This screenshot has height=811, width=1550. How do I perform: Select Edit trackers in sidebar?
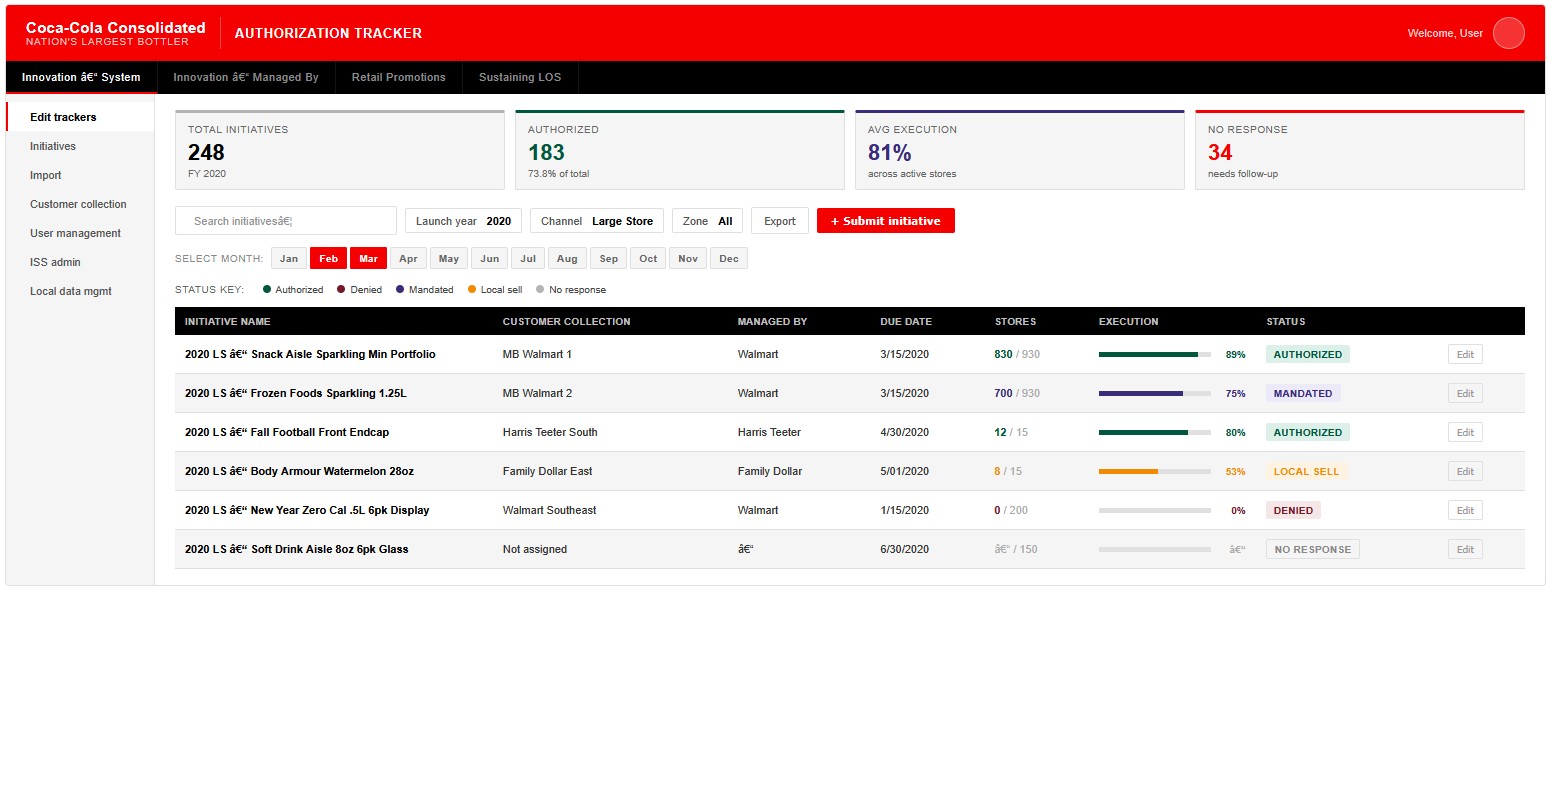[80, 117]
